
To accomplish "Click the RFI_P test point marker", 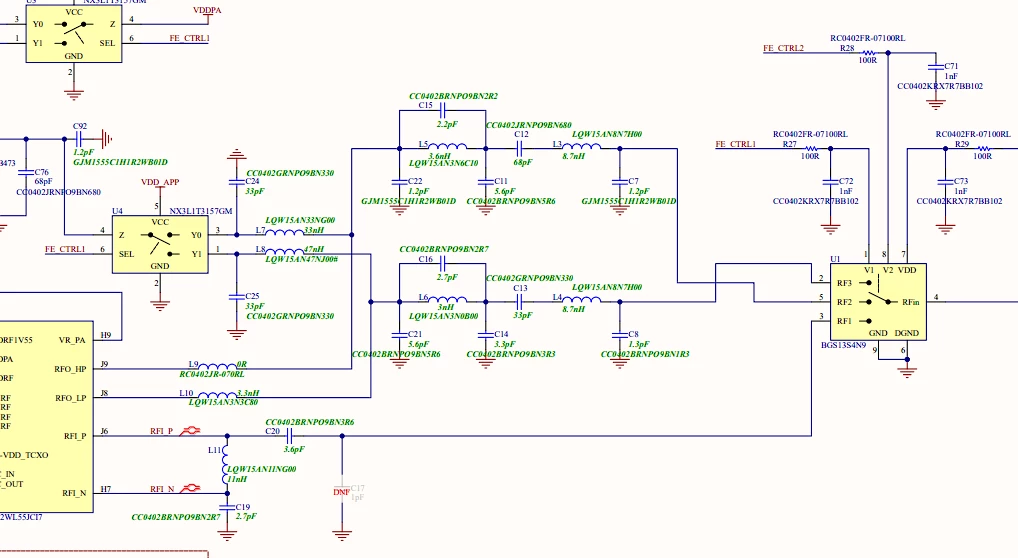I will click(x=190, y=431).
